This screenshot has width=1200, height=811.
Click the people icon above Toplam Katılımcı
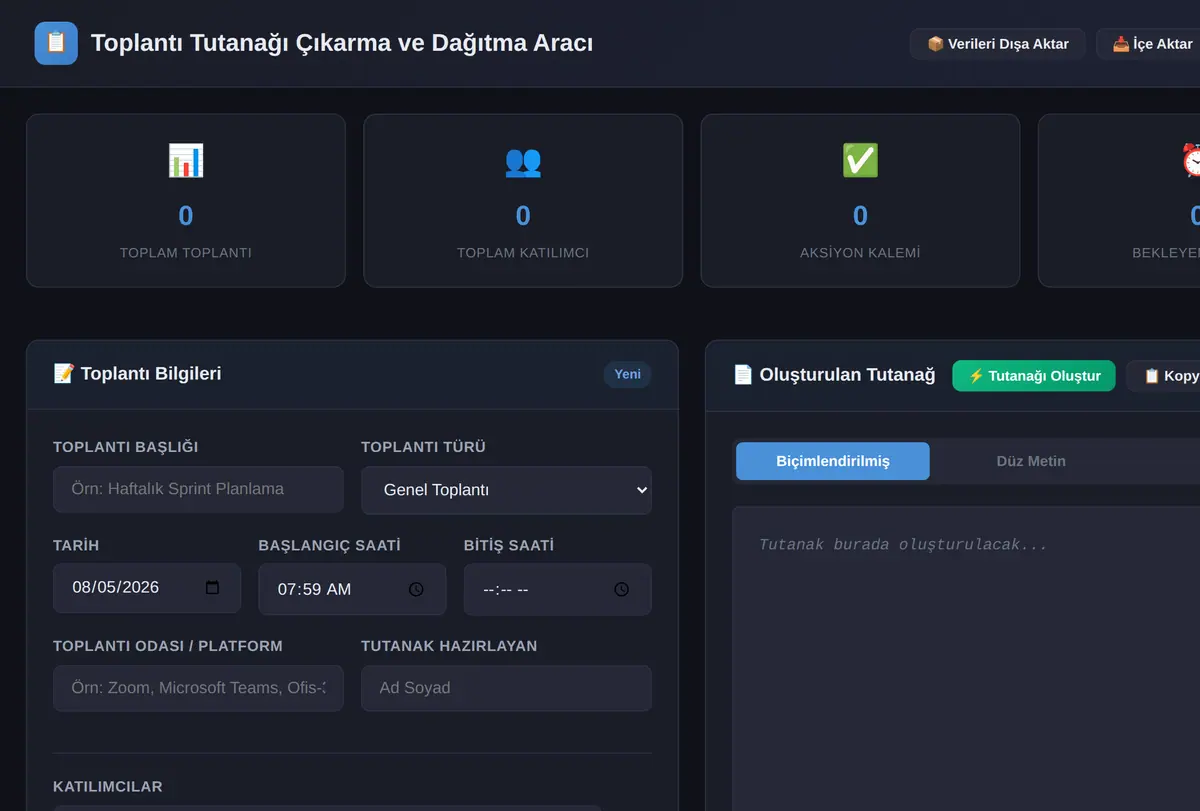(x=523, y=161)
